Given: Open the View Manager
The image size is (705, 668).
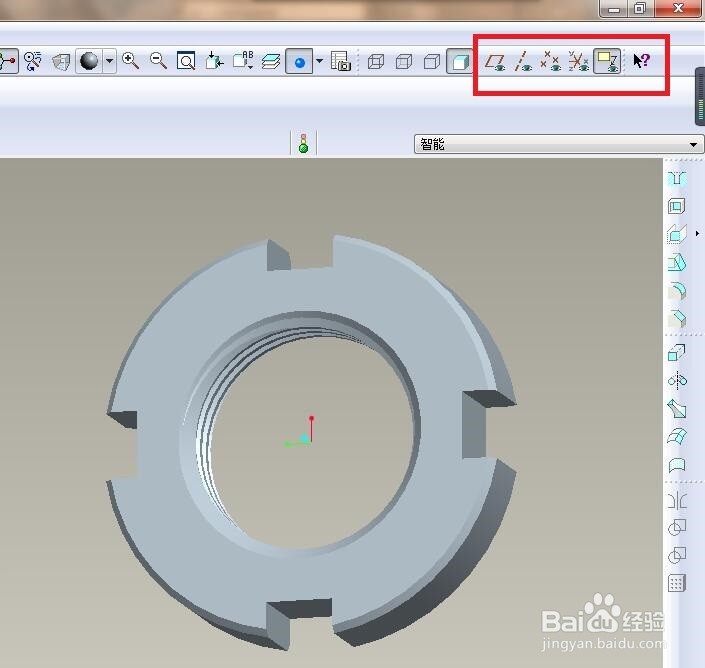Looking at the screenshot, I should [340, 61].
